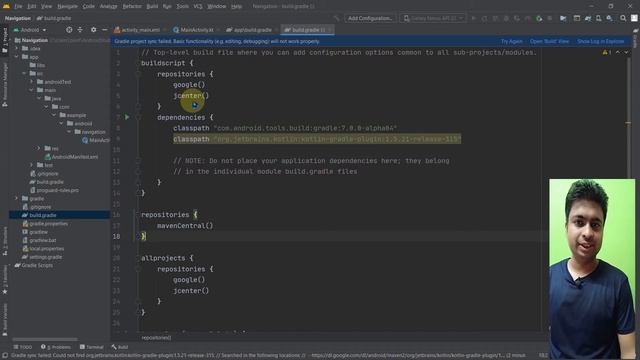Click the warning indicator in editor corner

607,52
